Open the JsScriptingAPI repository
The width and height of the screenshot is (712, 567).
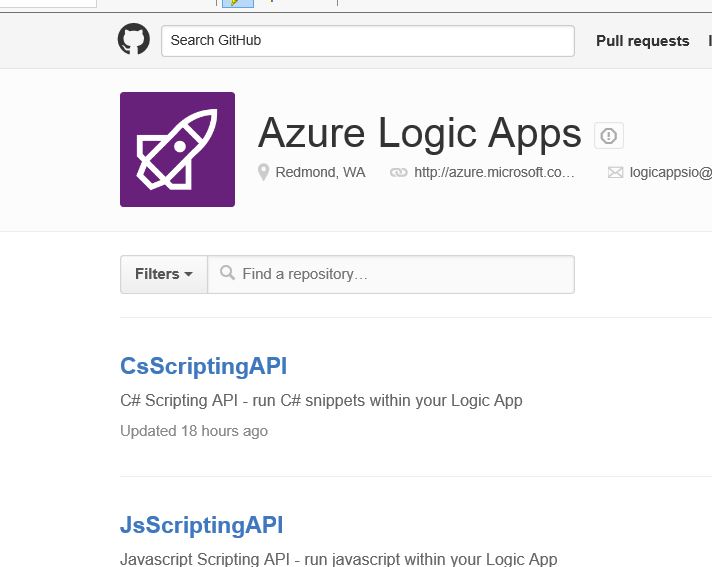tap(201, 525)
